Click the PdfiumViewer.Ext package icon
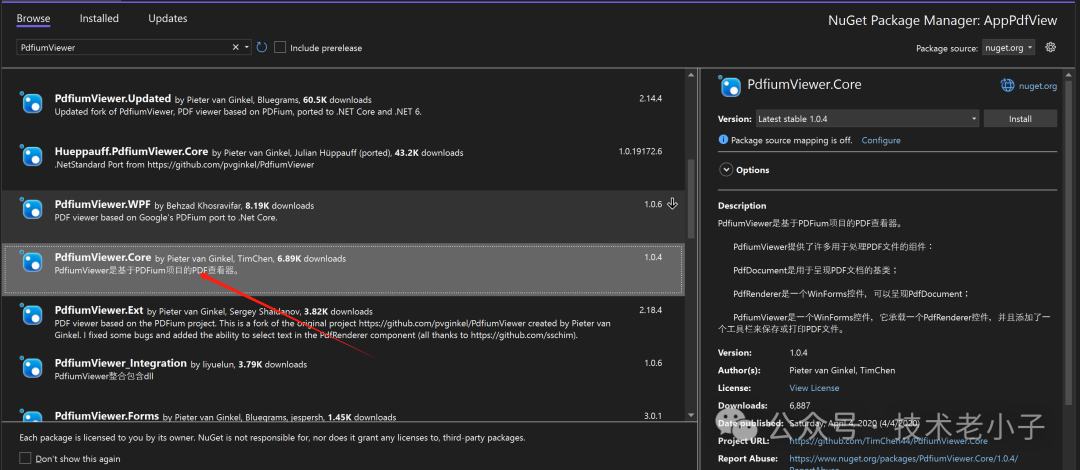This screenshot has width=1080, height=470. pyautogui.click(x=32, y=316)
